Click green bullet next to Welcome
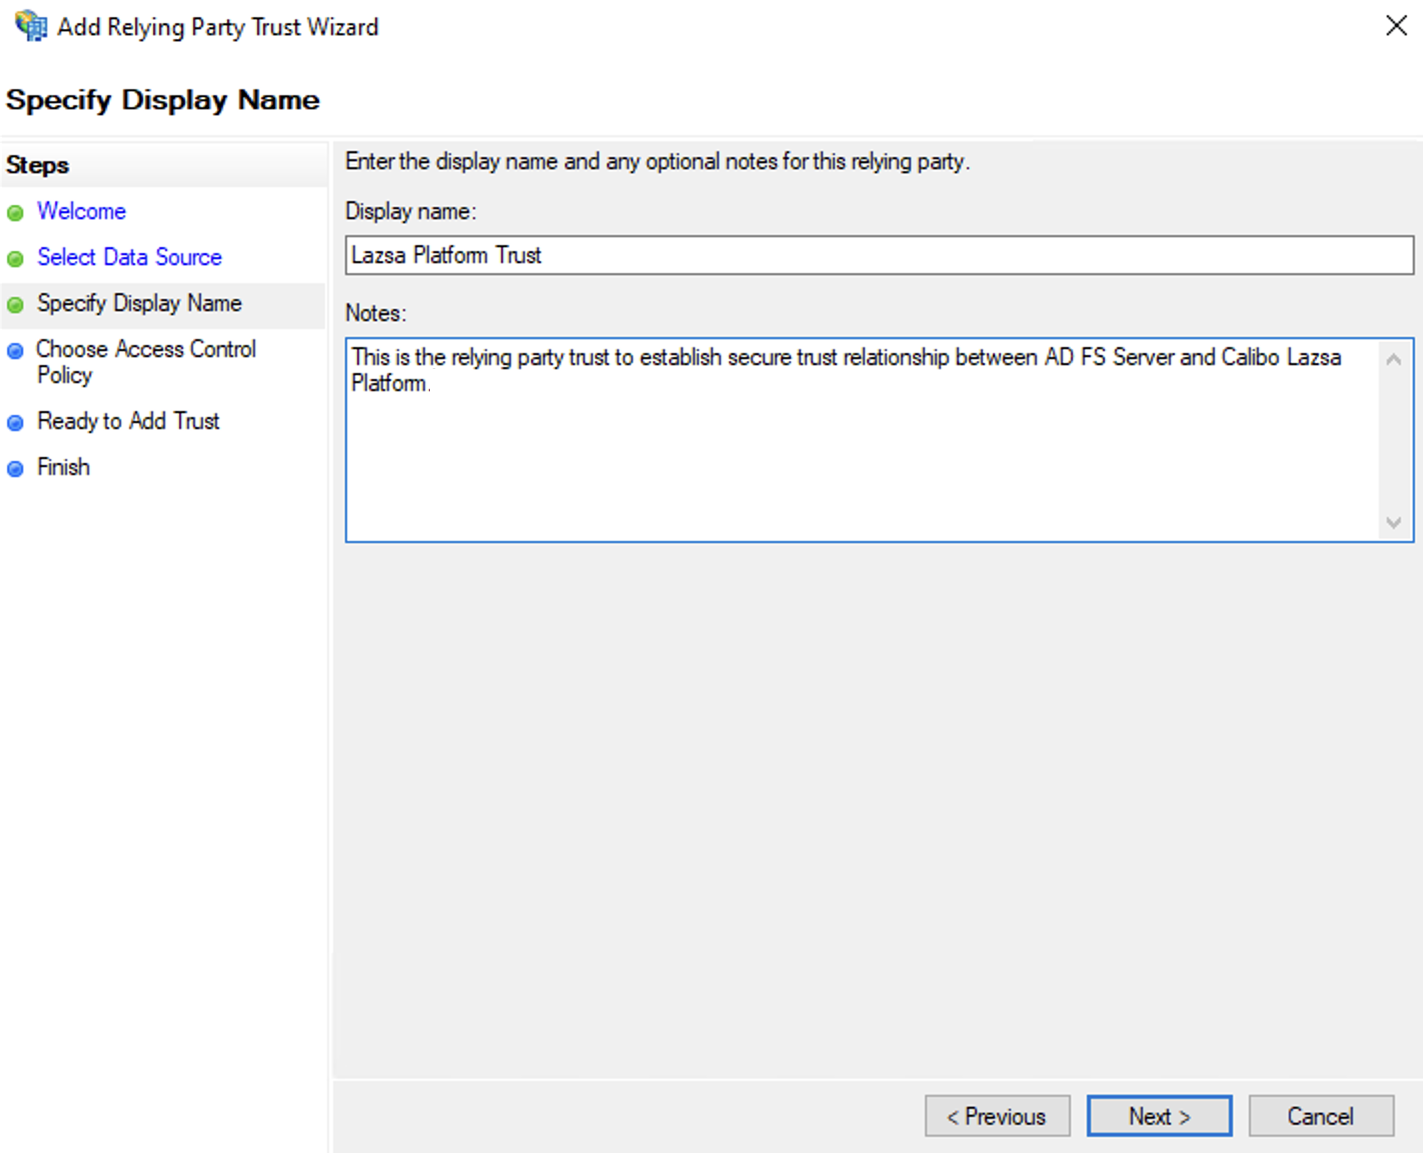The image size is (1423, 1153). 15,213
